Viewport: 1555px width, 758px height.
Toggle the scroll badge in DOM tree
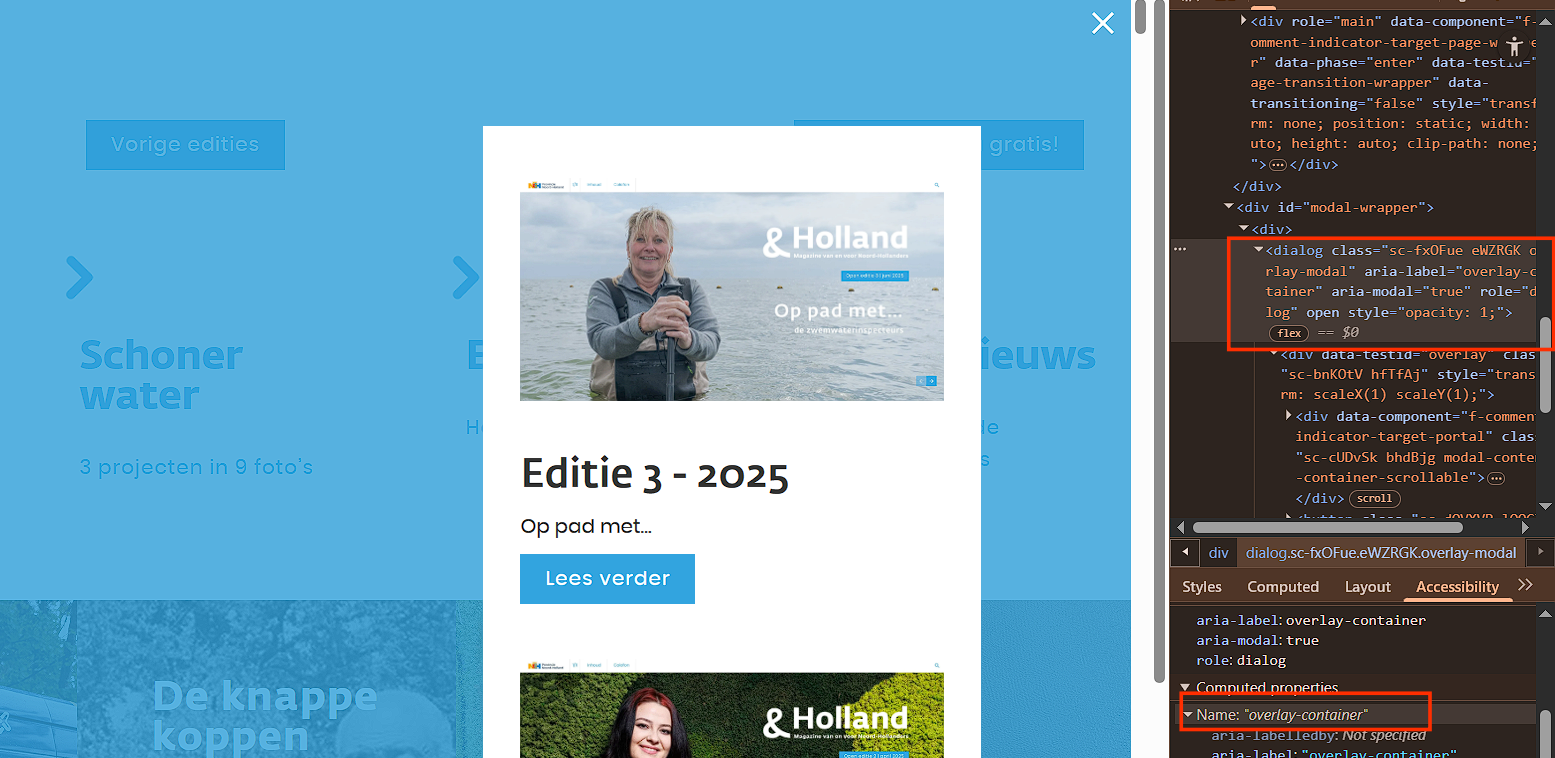point(1374,499)
